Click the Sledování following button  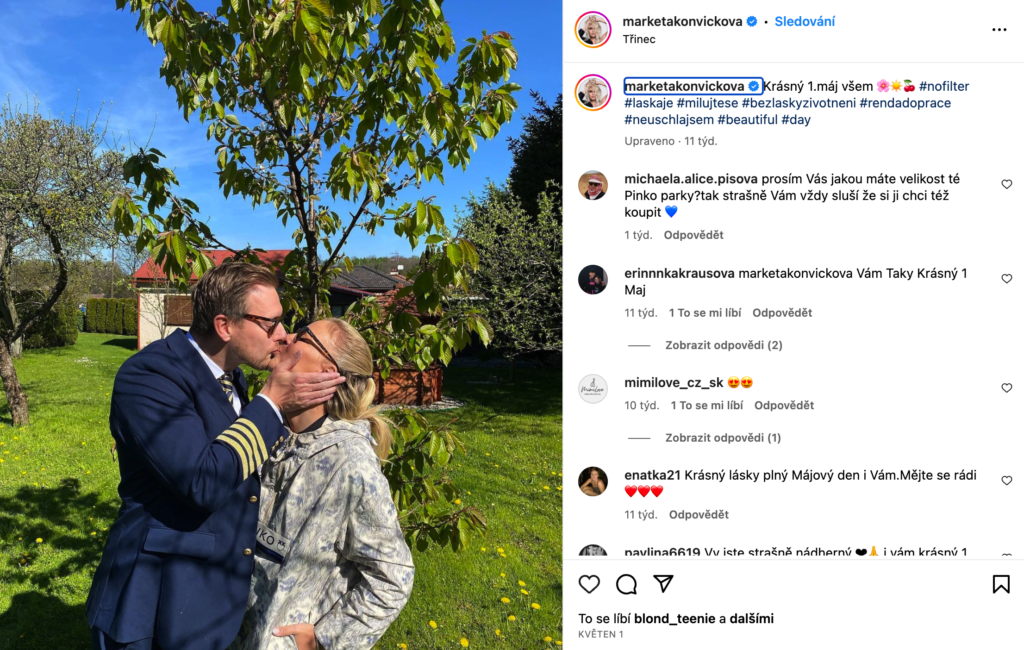point(805,22)
